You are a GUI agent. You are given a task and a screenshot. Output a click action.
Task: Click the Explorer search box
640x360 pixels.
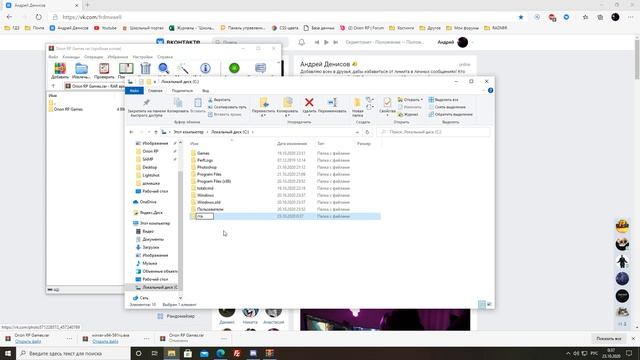tap(433, 132)
